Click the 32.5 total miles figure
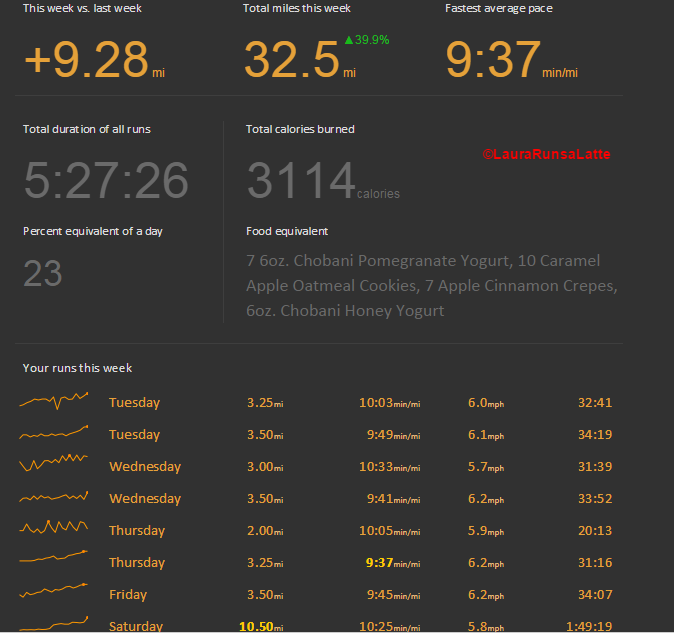 pos(292,60)
